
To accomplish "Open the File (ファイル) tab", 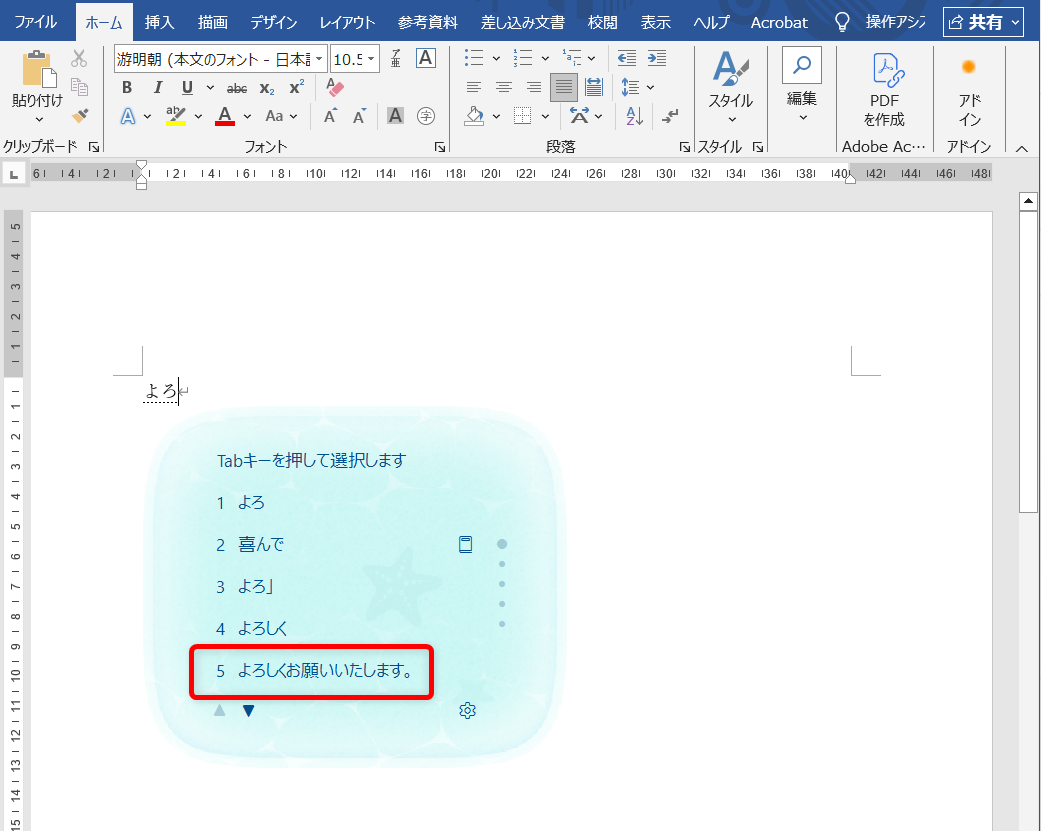I will point(35,22).
